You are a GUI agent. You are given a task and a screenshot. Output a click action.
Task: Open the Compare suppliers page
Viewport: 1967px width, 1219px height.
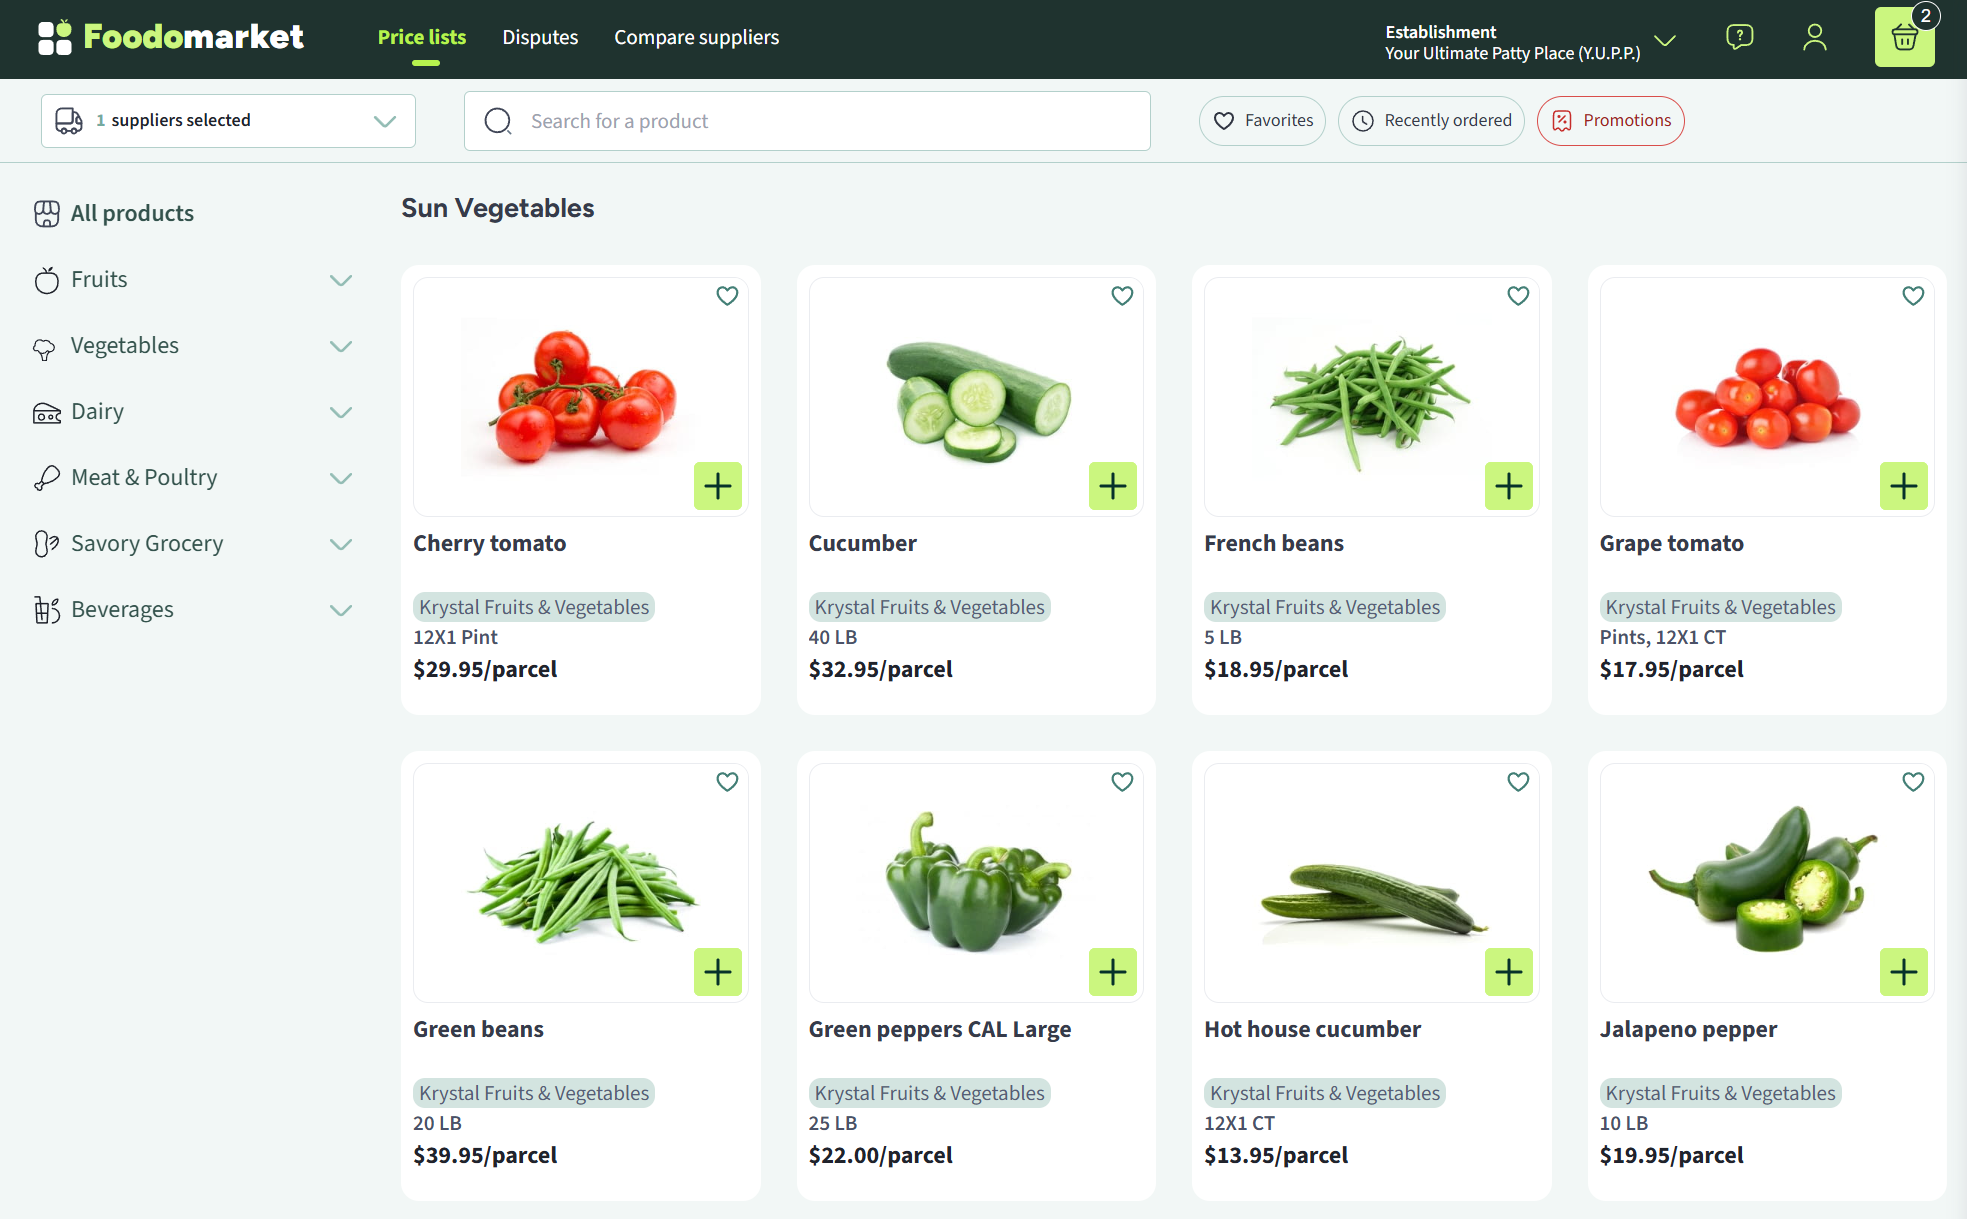click(696, 37)
